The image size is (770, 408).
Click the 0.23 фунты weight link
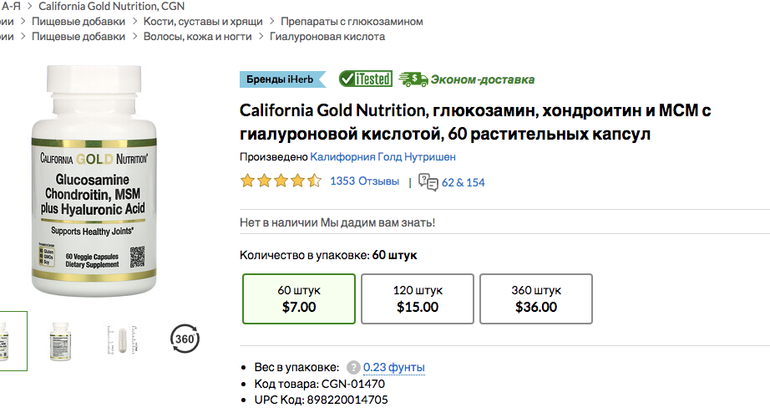tap(394, 367)
